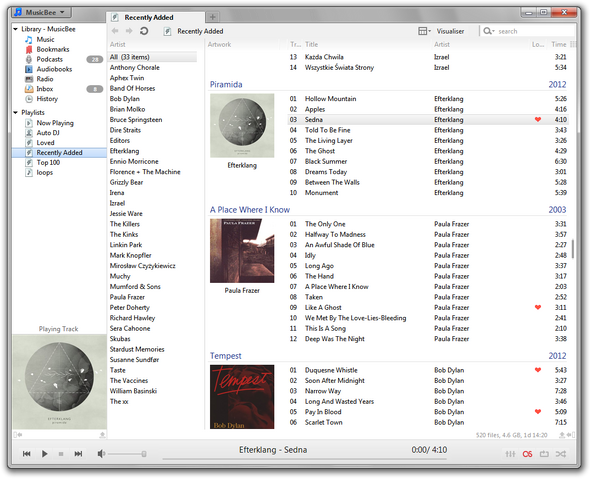
Task: Sort by the Time column header
Action: (x=559, y=44)
